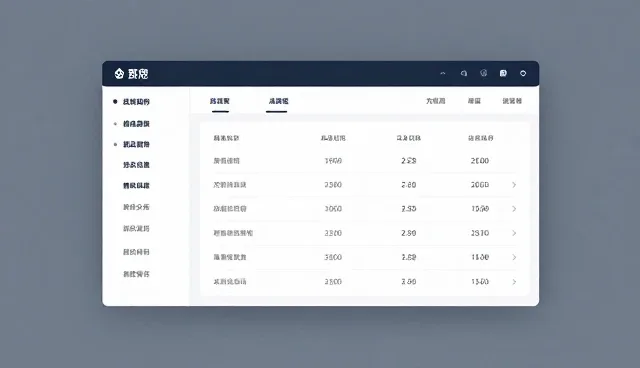Viewport: 640px width, 368px height.
Task: Click the third column header of the table
Action: point(409,138)
